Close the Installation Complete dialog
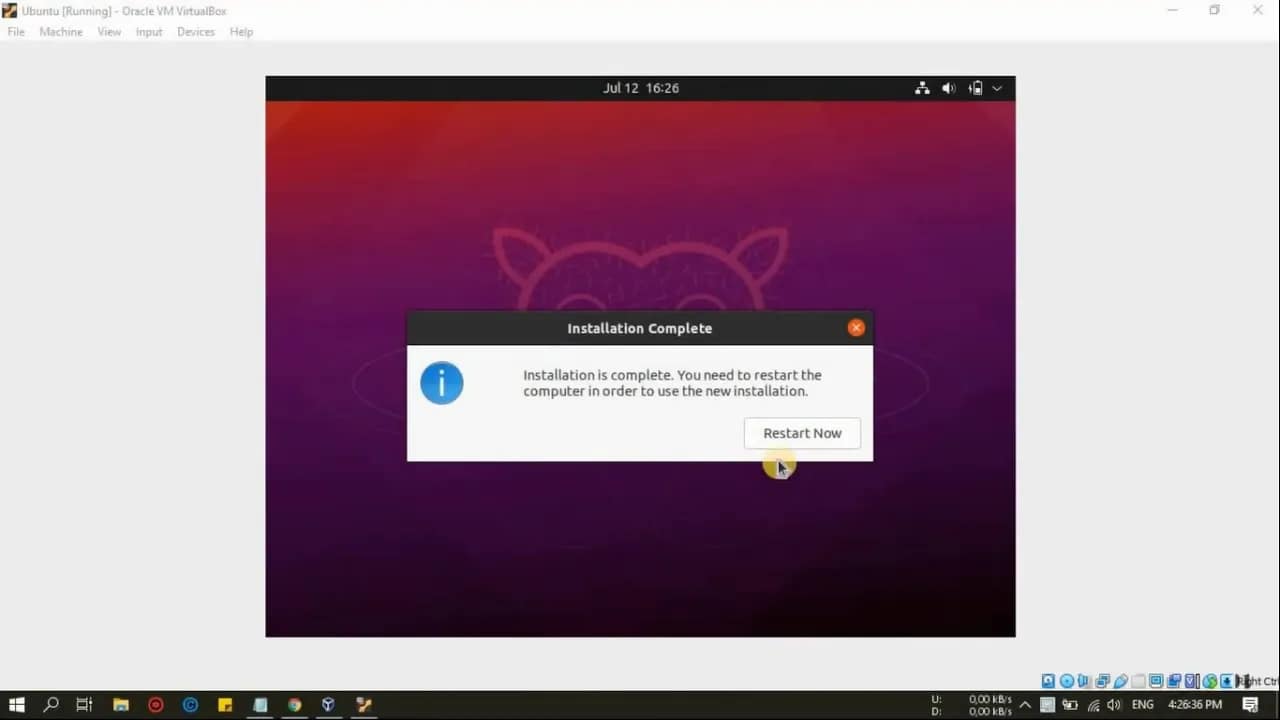 coord(856,328)
